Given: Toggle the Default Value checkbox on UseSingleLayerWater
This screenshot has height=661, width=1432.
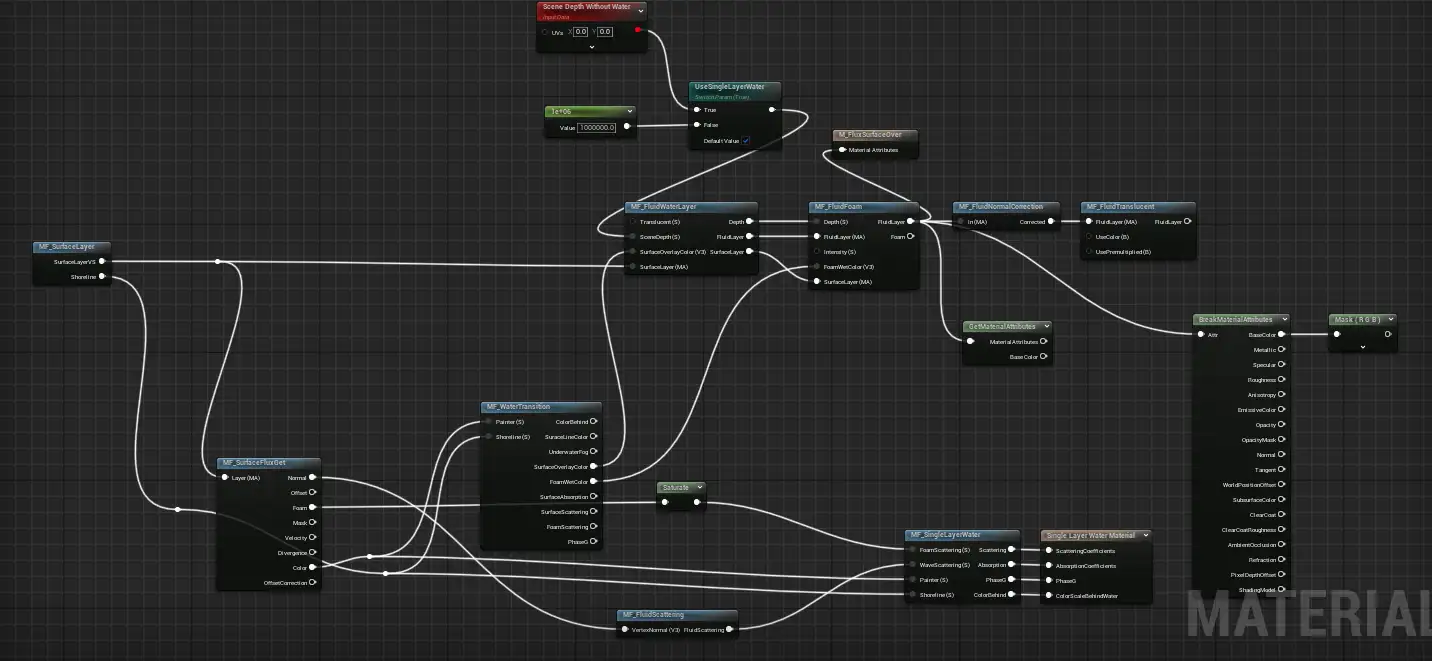Looking at the screenshot, I should (745, 141).
